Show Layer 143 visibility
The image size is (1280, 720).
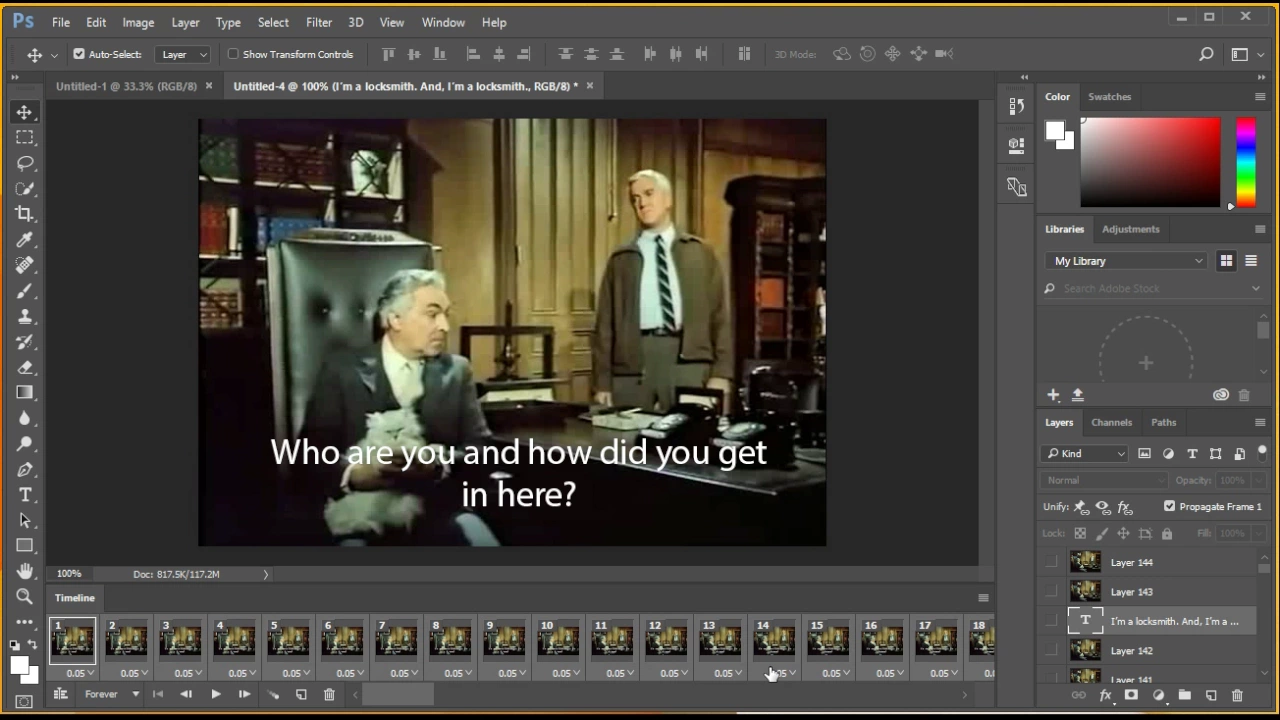(x=1051, y=592)
